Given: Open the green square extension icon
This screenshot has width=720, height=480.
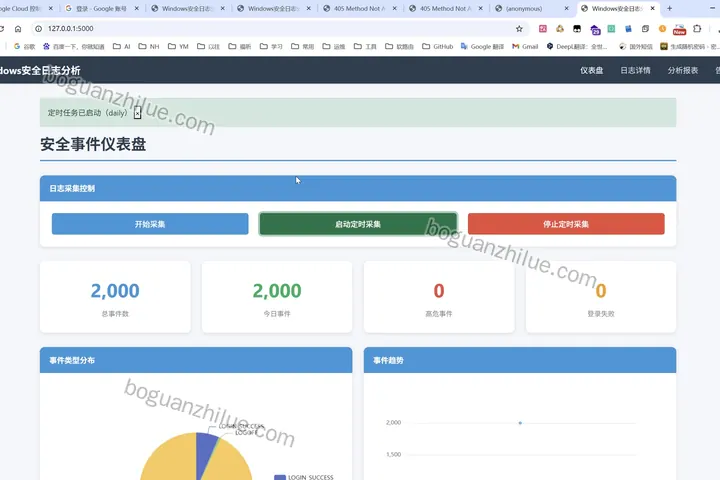Looking at the screenshot, I should point(611,28).
